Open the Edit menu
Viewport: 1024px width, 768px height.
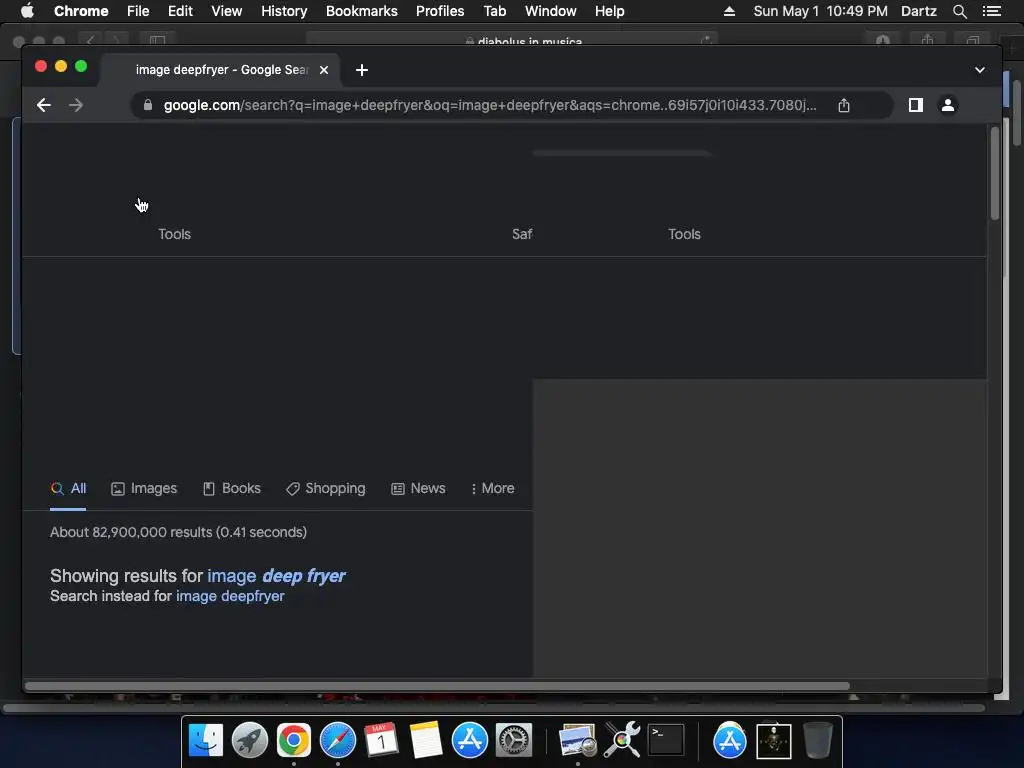point(180,11)
